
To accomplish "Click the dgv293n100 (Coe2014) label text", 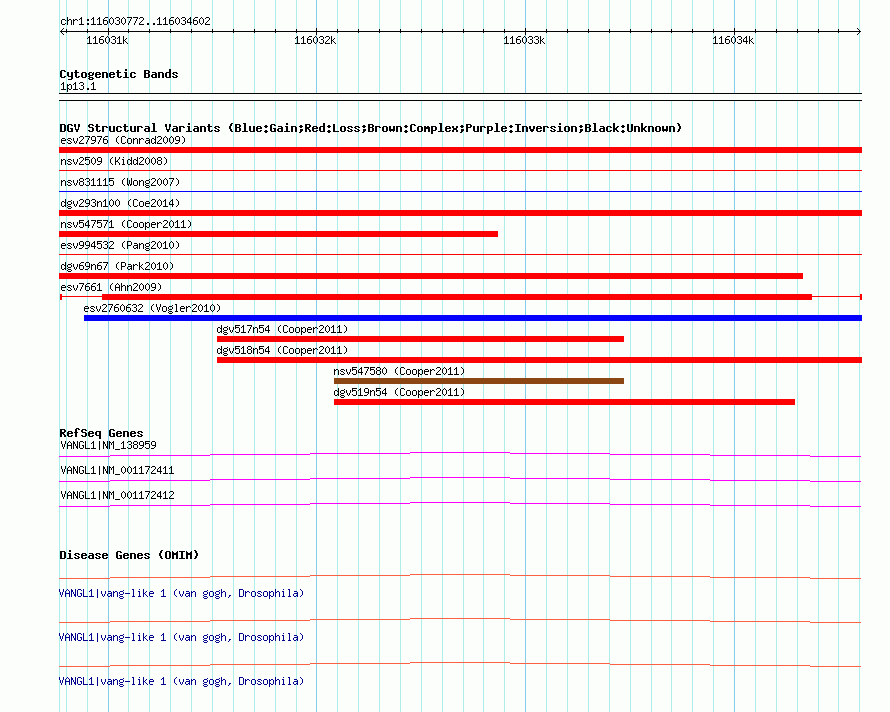I will [120, 203].
